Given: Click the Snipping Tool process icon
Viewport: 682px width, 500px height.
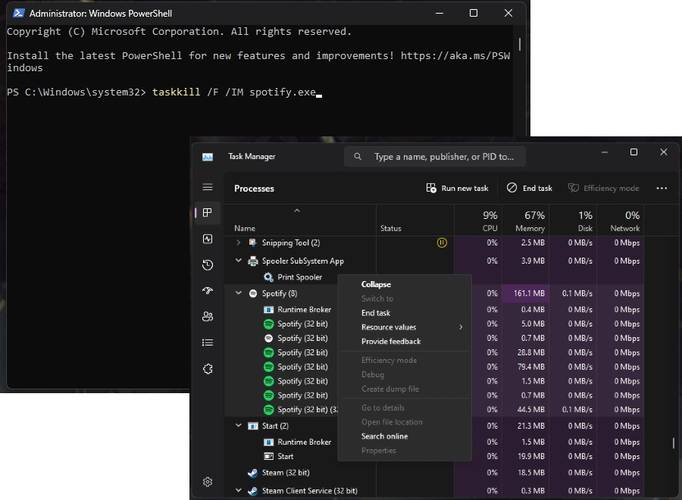Looking at the screenshot, I should tap(252, 243).
